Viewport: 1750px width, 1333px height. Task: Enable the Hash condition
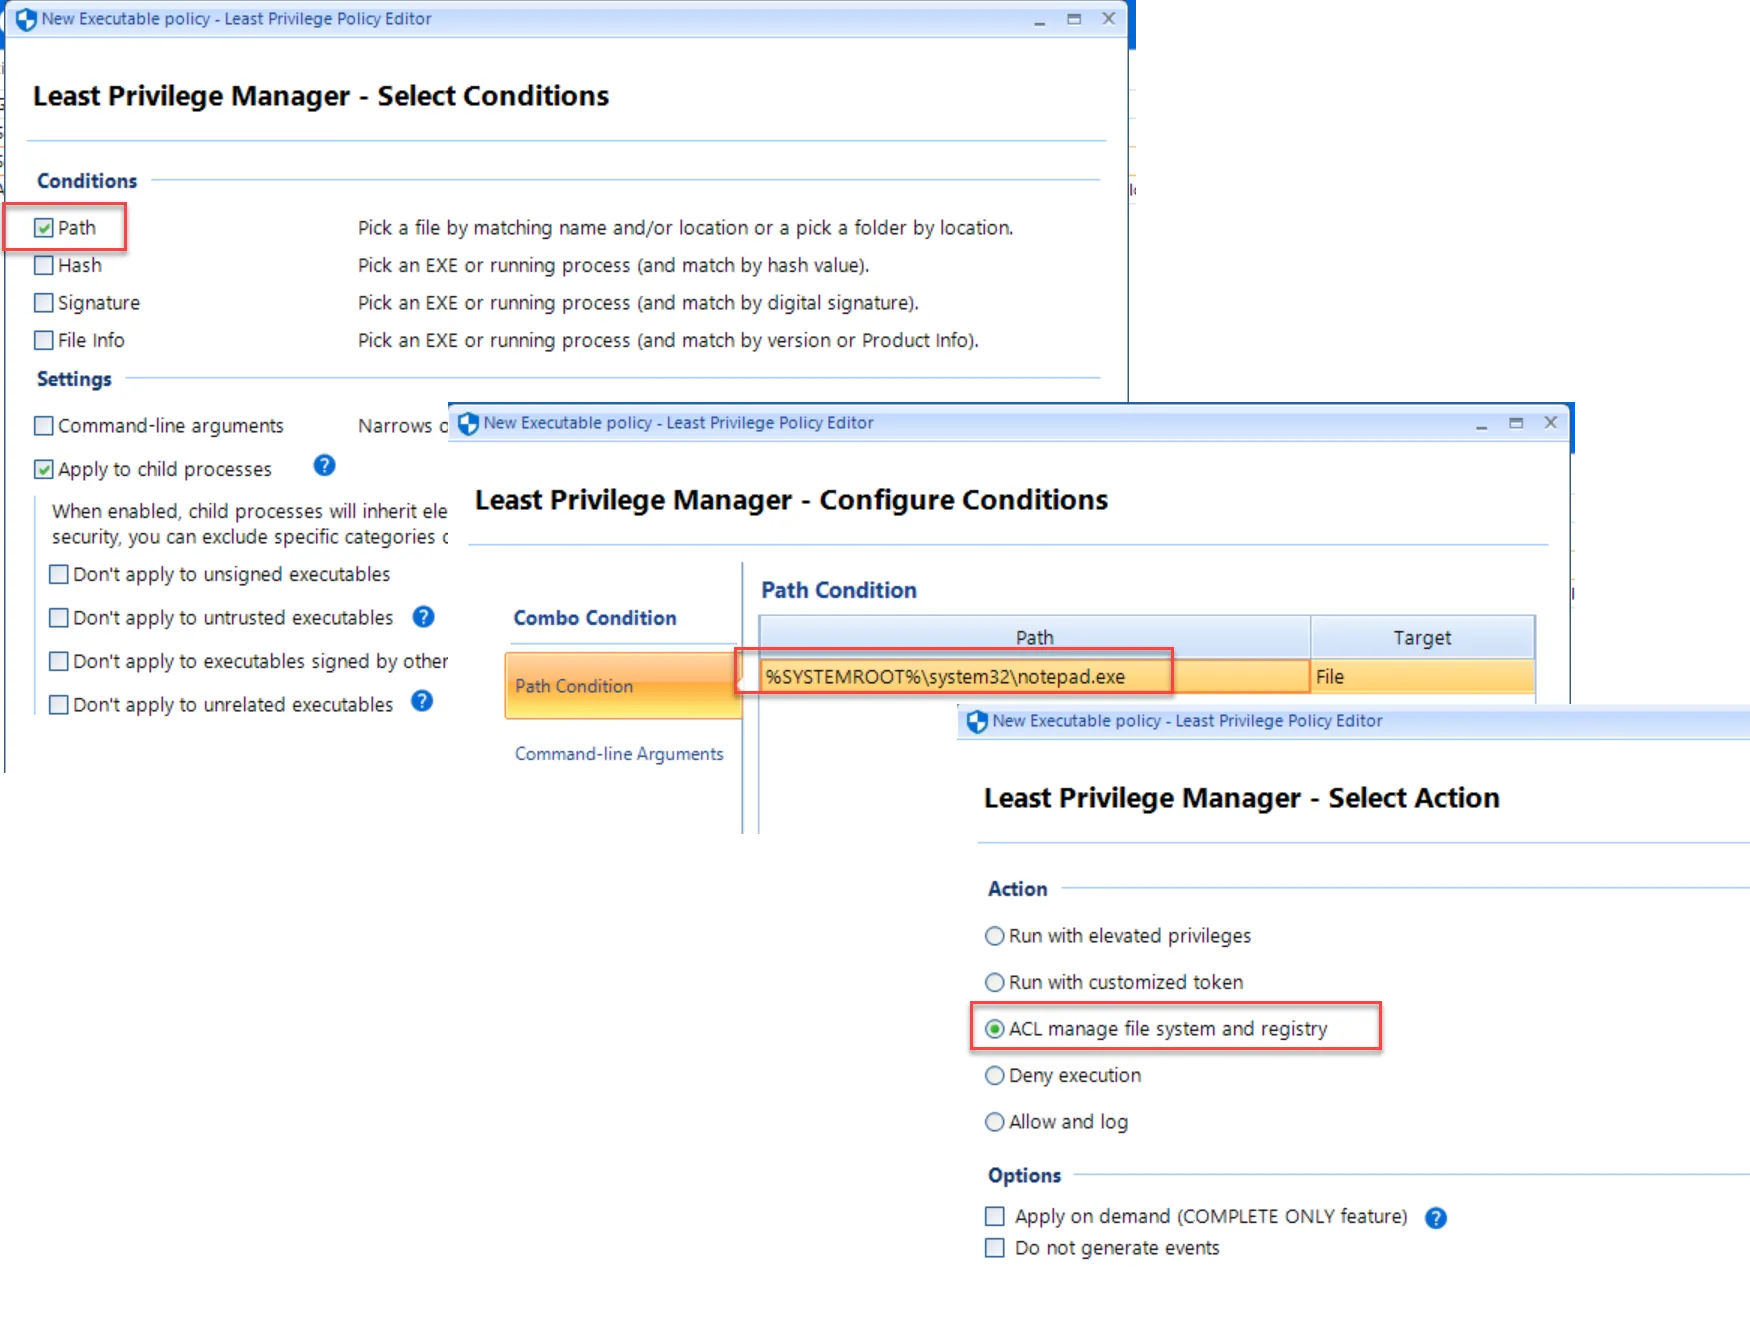tap(43, 264)
